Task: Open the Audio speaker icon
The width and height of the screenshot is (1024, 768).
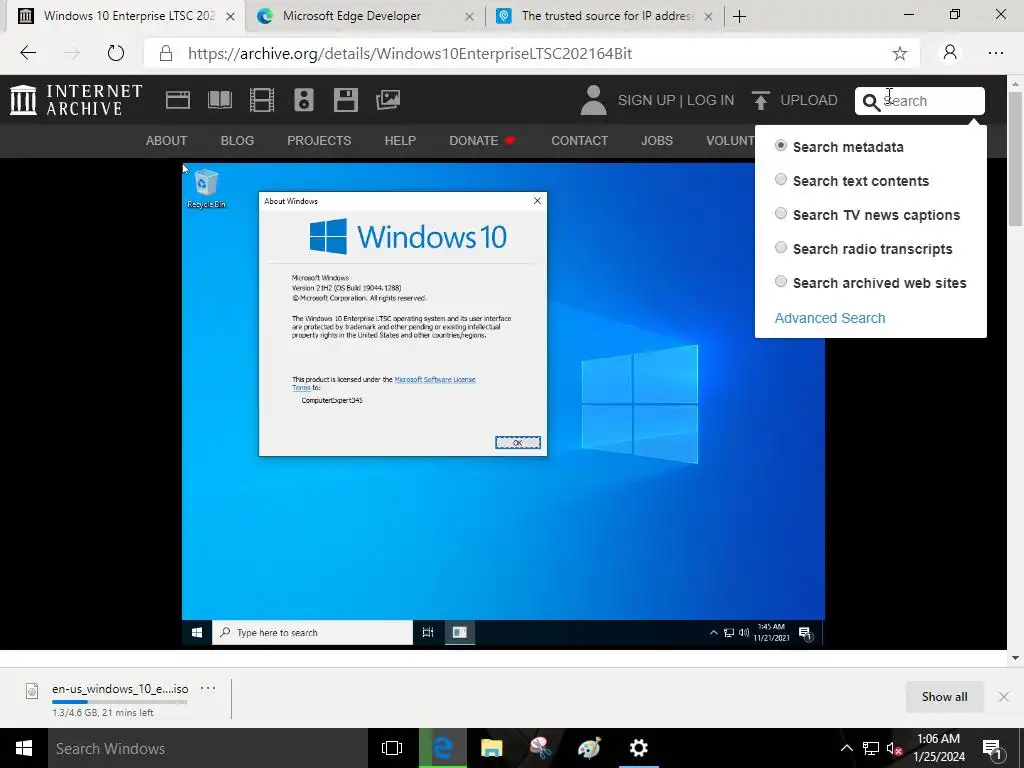Action: (304, 100)
